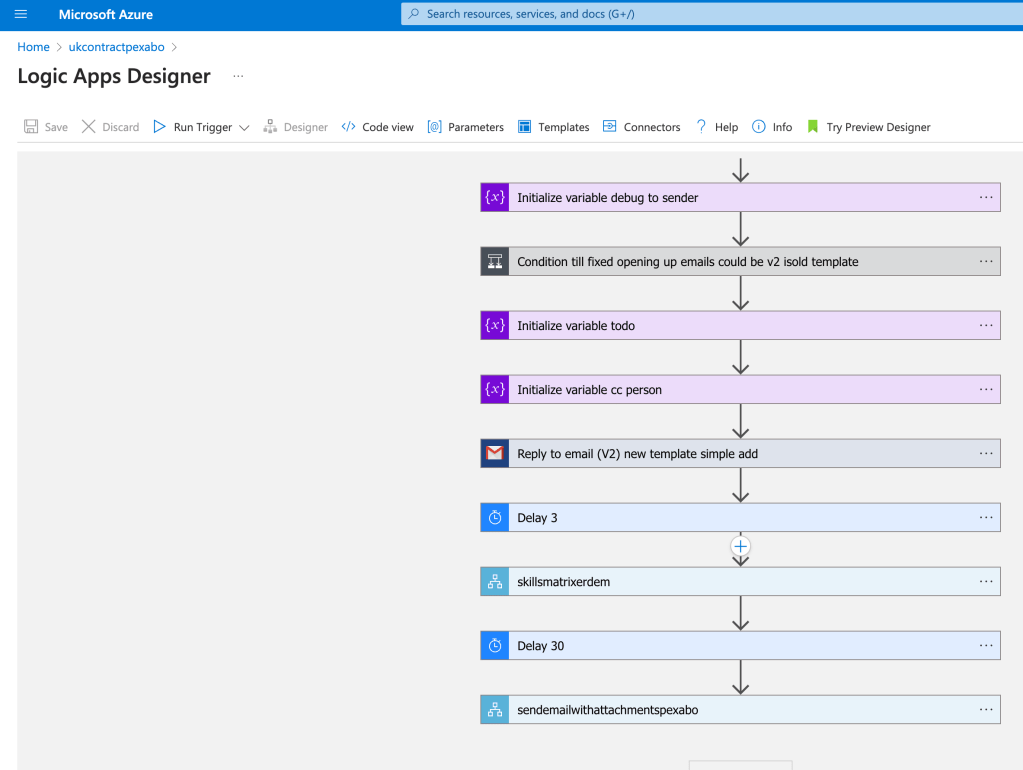This screenshot has height=770, width=1023.
Task: Click the Condition step icon
Action: pos(495,262)
